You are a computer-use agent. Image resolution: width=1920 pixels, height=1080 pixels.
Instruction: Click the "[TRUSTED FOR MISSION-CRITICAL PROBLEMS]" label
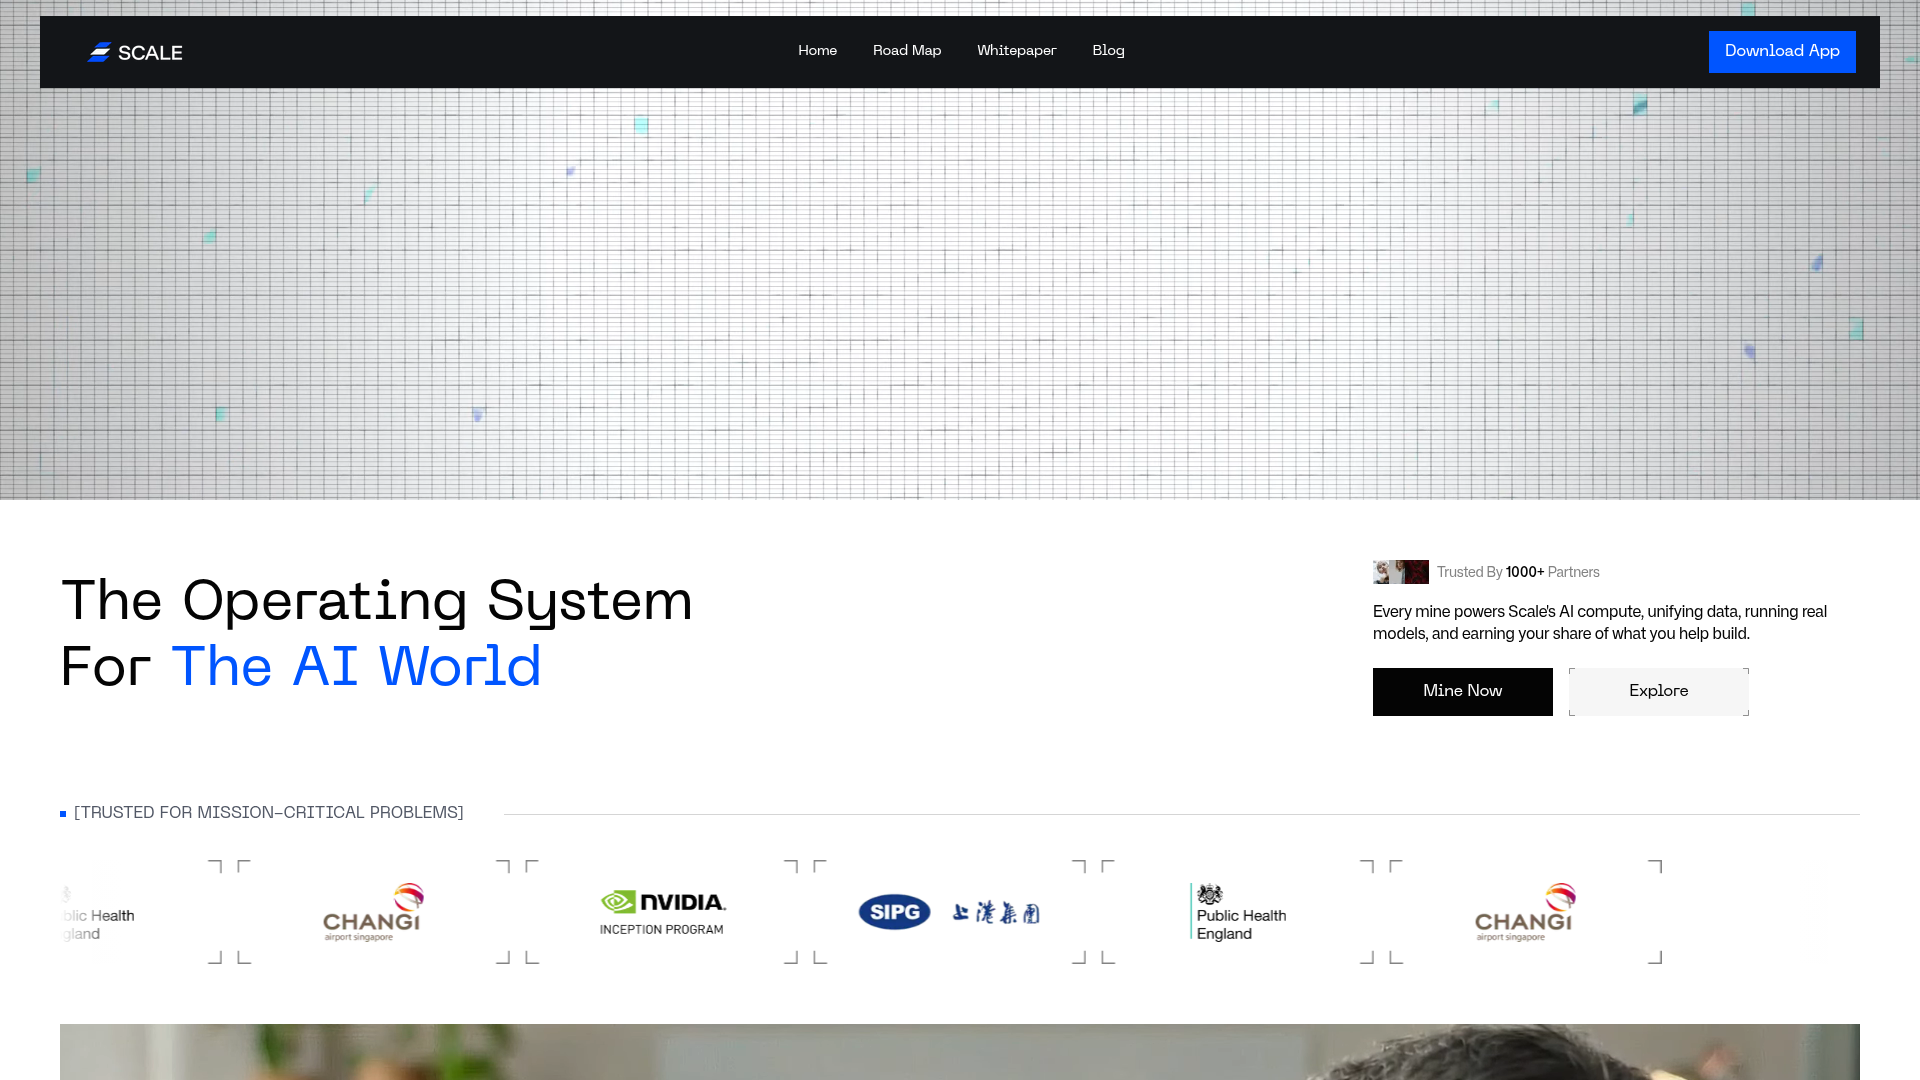pos(269,813)
